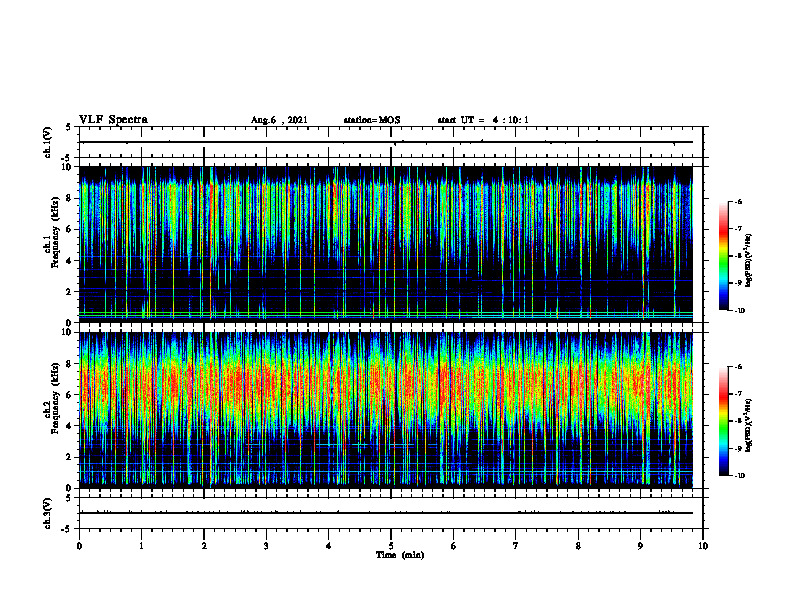
Task: Click the "ch.3(V)" waveform axis label
Action: [x=48, y=513]
